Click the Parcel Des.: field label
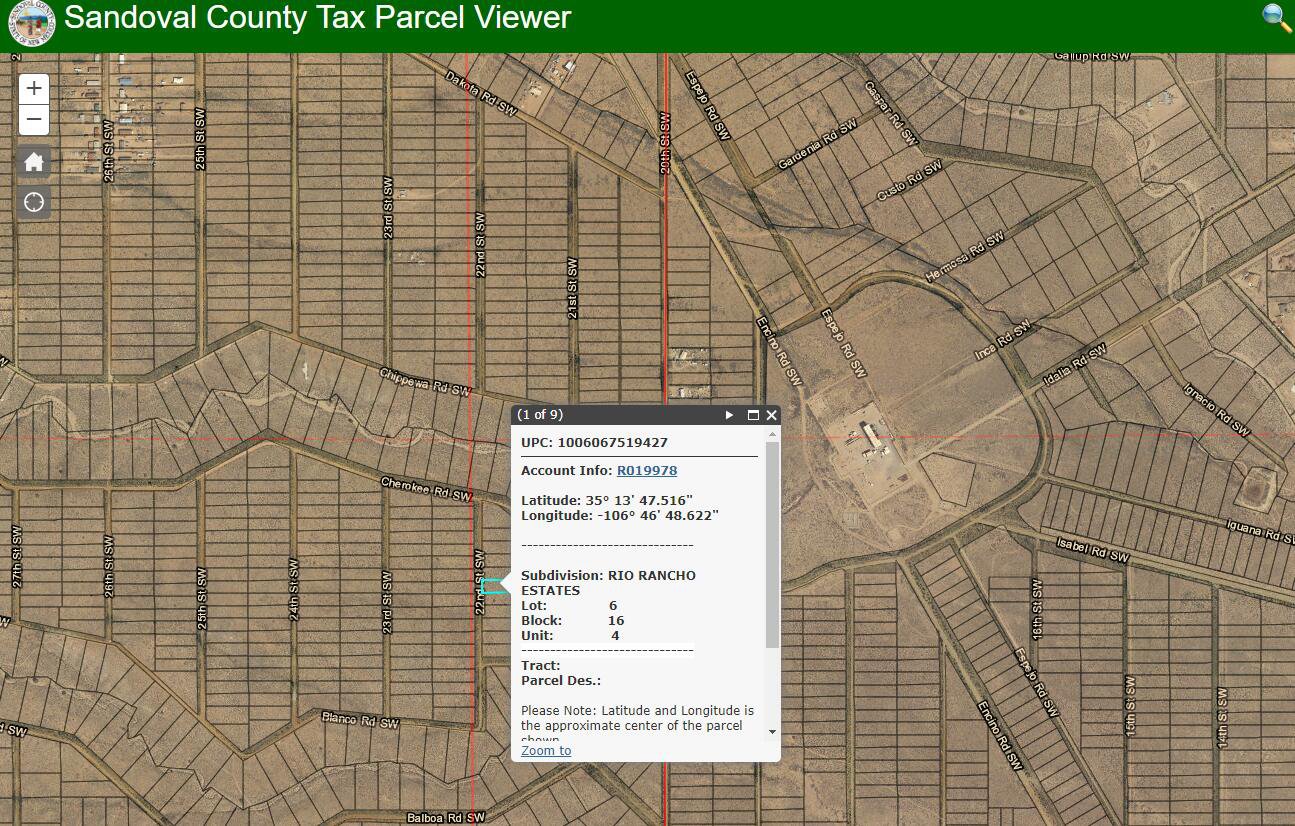 [x=561, y=680]
